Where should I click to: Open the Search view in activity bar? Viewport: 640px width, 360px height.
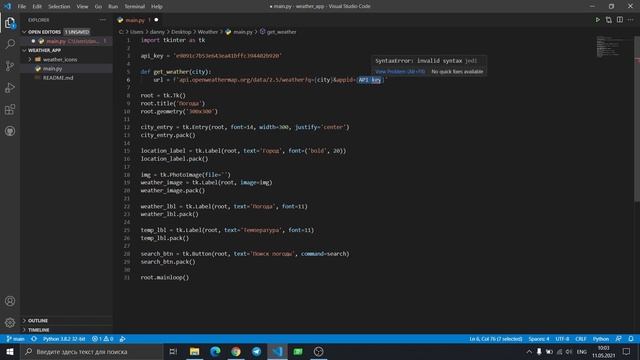[x=10, y=44]
